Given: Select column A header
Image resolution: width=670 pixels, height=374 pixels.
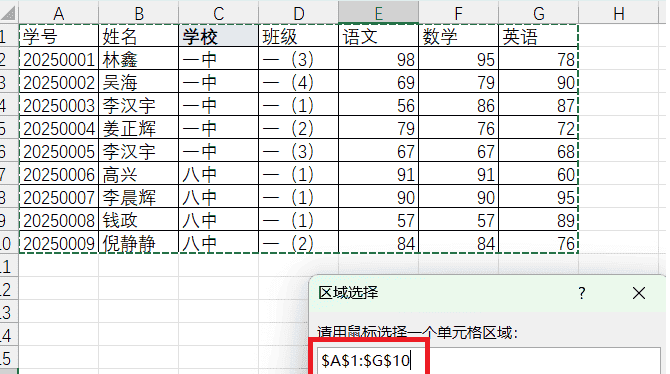Looking at the screenshot, I should click(x=59, y=13).
